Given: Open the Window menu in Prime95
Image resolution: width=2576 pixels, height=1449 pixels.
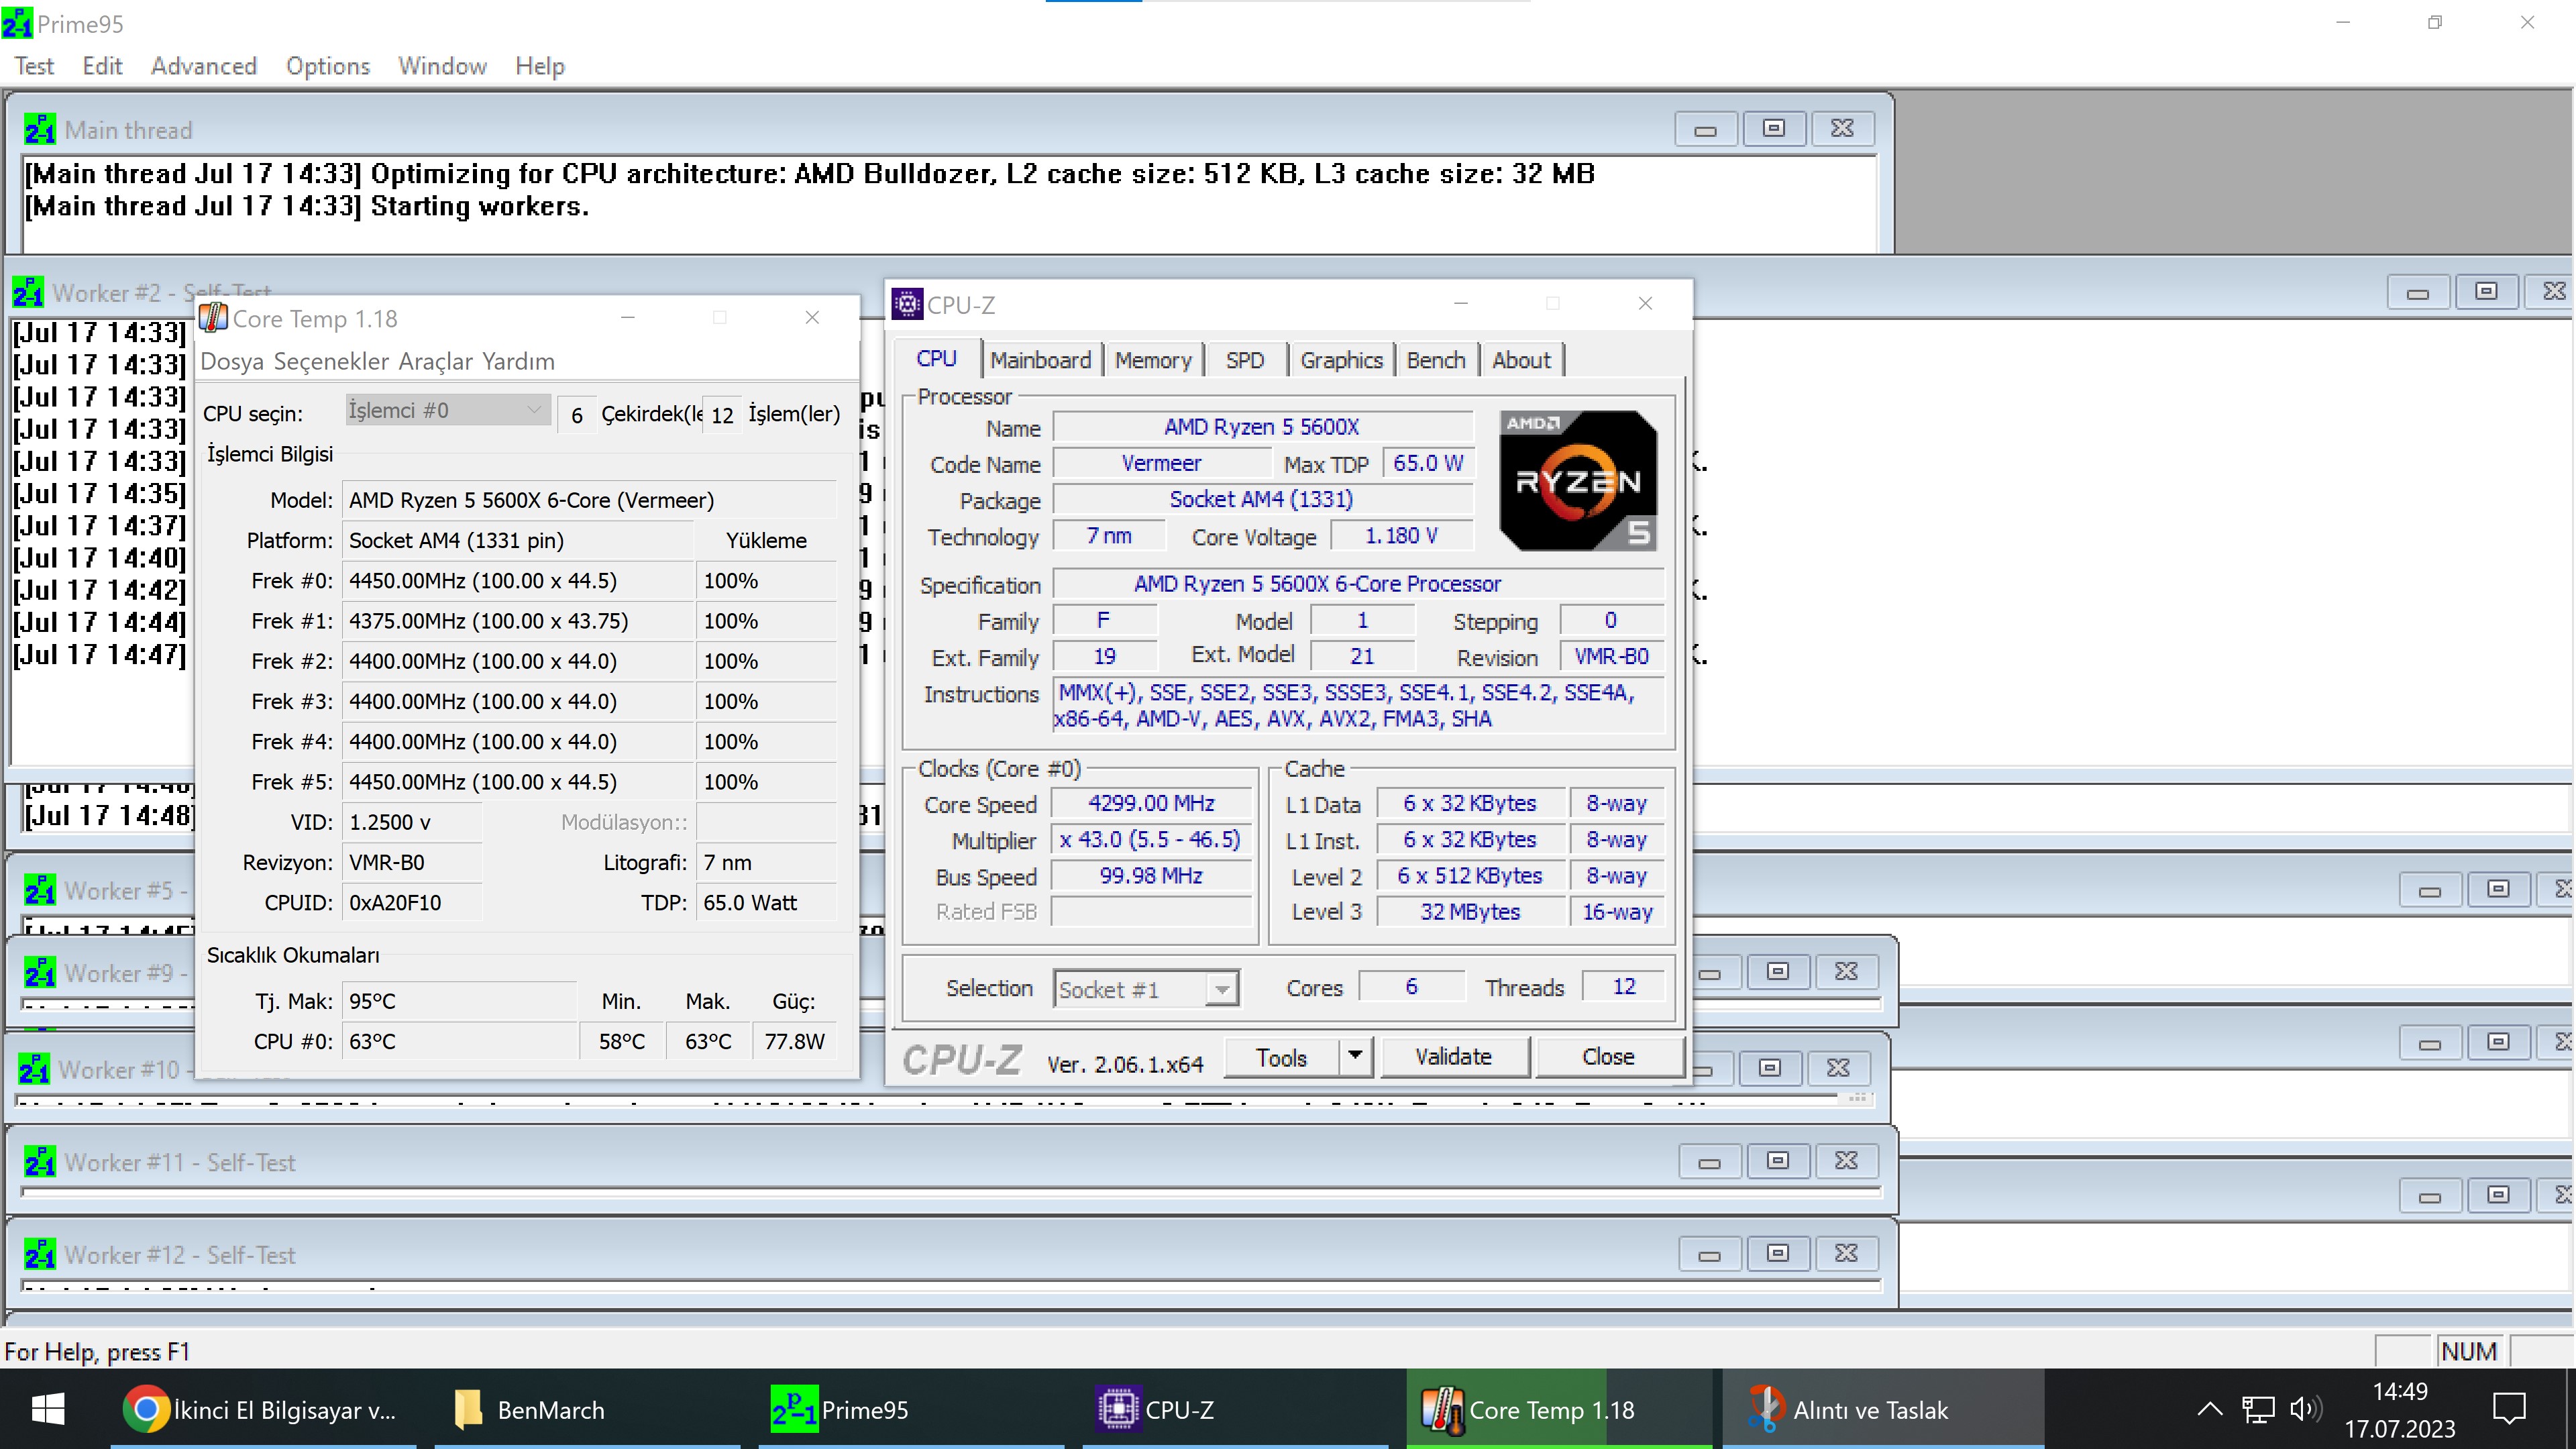Looking at the screenshot, I should (x=442, y=66).
